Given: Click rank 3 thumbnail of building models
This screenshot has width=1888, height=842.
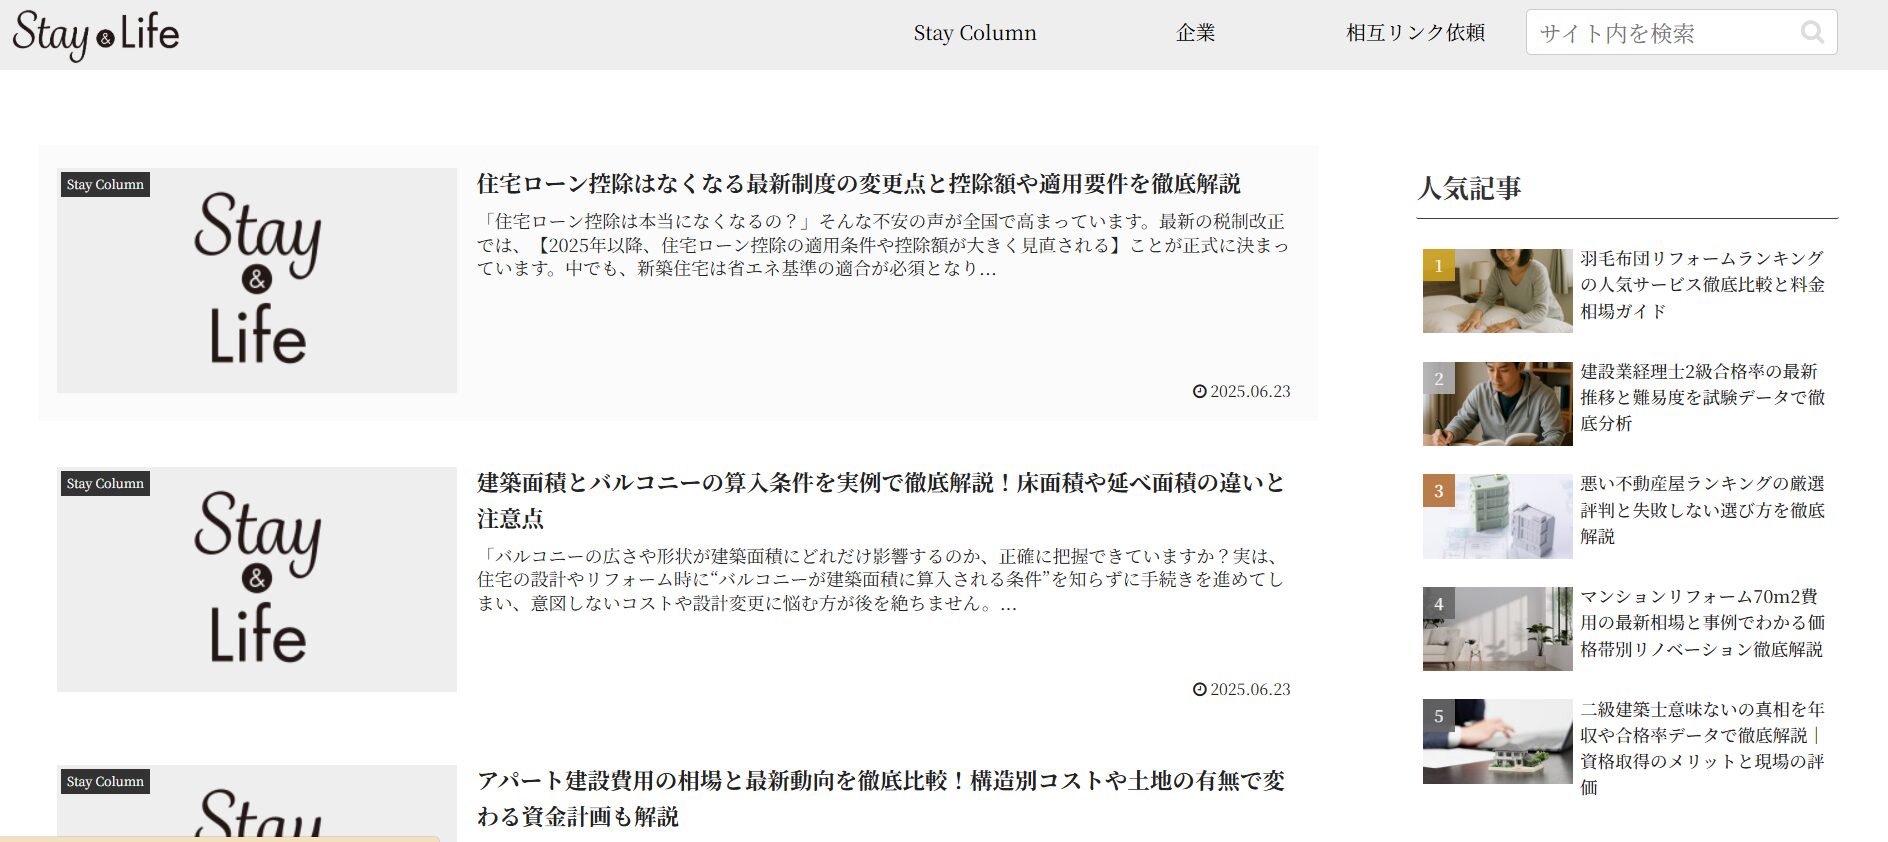Looking at the screenshot, I should pos(1498,516).
